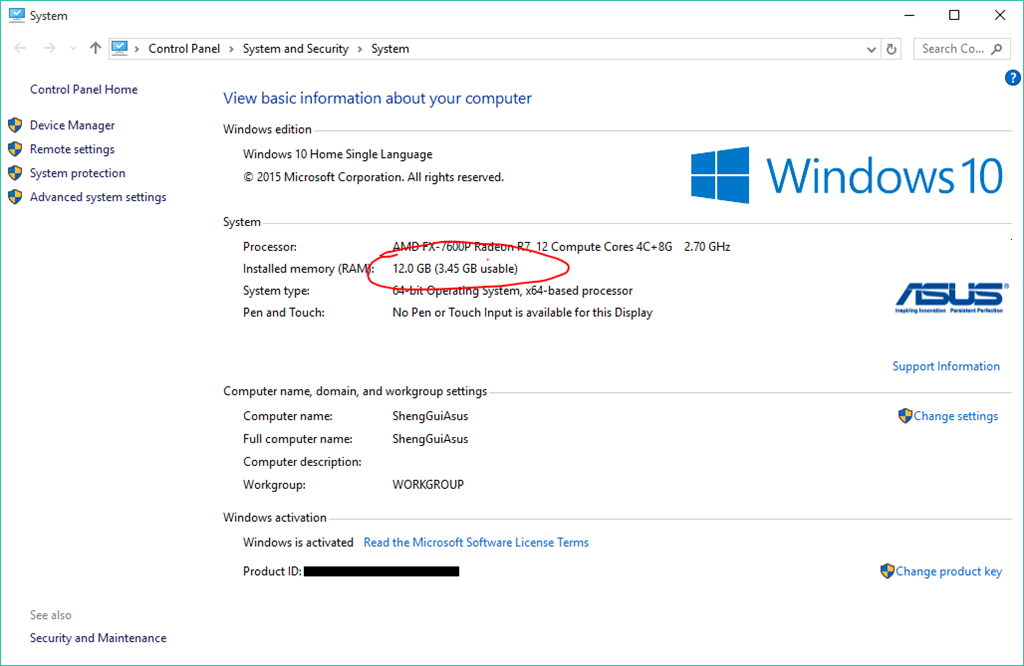This screenshot has height=666, width=1024.
Task: Select the Windows 10 Home Single Language text
Action: click(x=338, y=154)
